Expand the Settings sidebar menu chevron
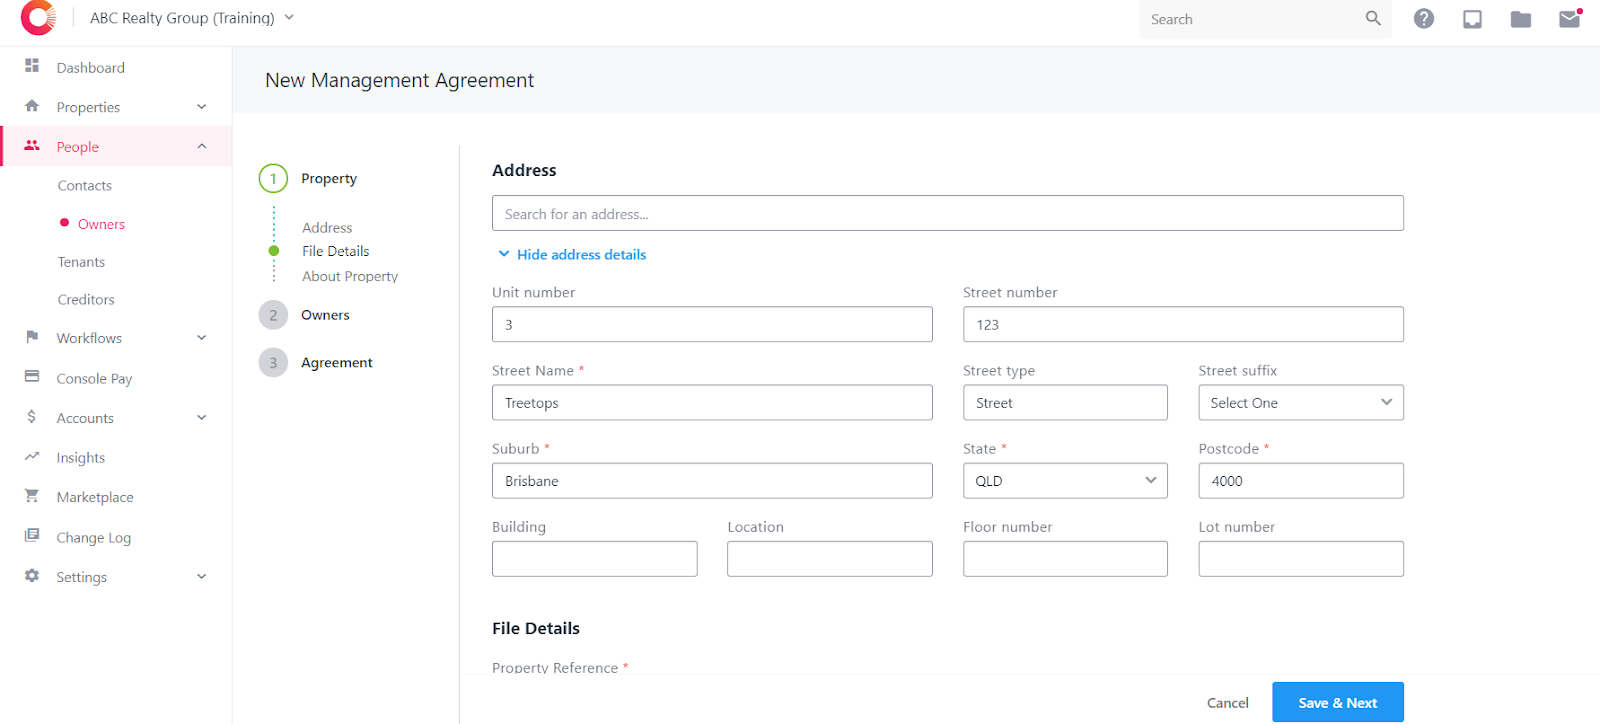The height and width of the screenshot is (724, 1600). pos(202,577)
